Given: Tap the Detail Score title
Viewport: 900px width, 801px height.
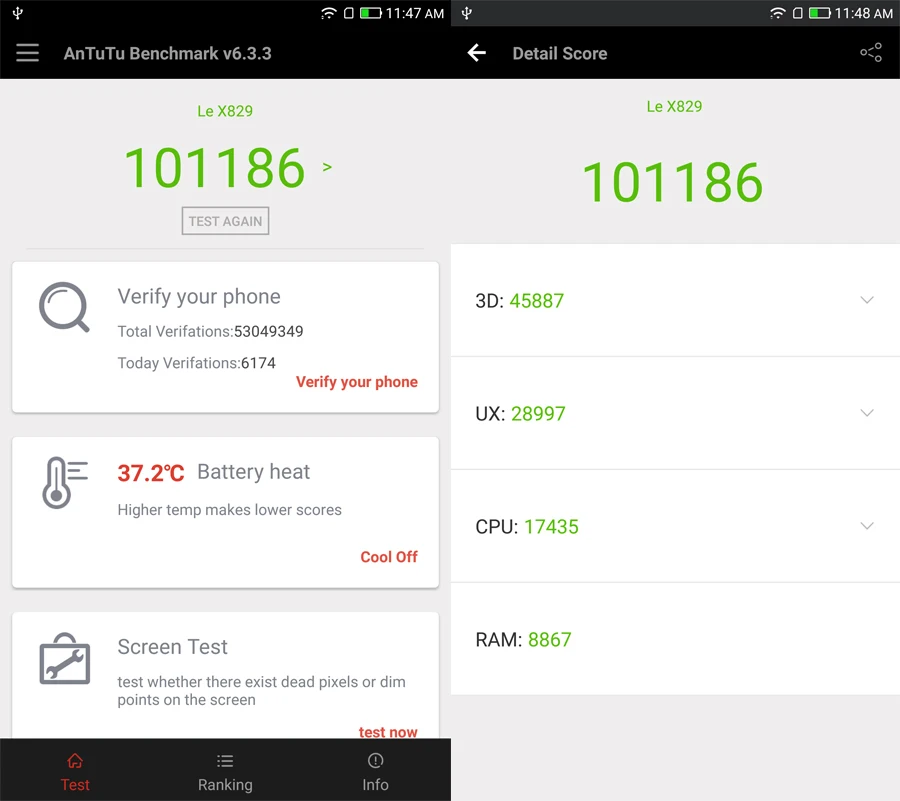Looking at the screenshot, I should click(560, 53).
